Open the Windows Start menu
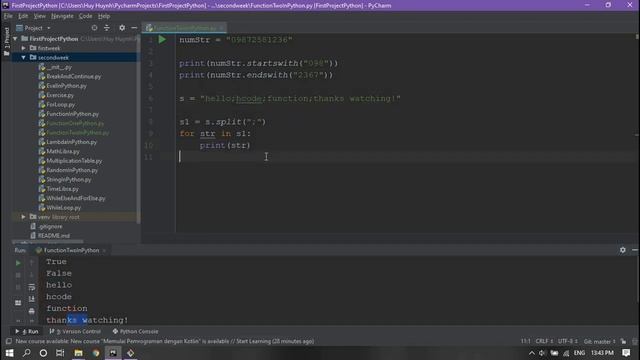The image size is (640, 360). [x=9, y=353]
